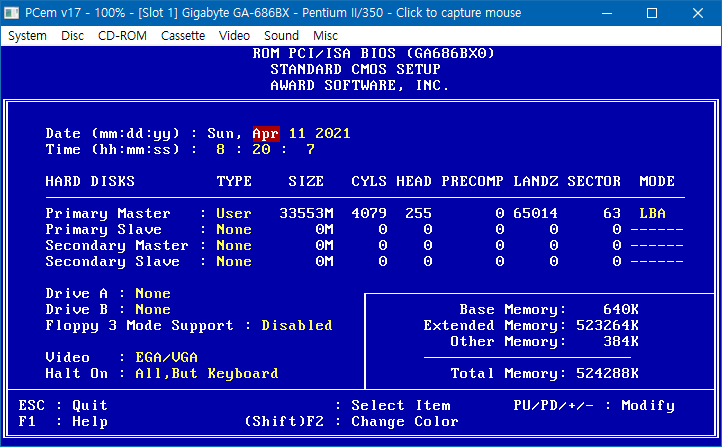
Task: Click the Primary Master label
Action: tap(108, 213)
